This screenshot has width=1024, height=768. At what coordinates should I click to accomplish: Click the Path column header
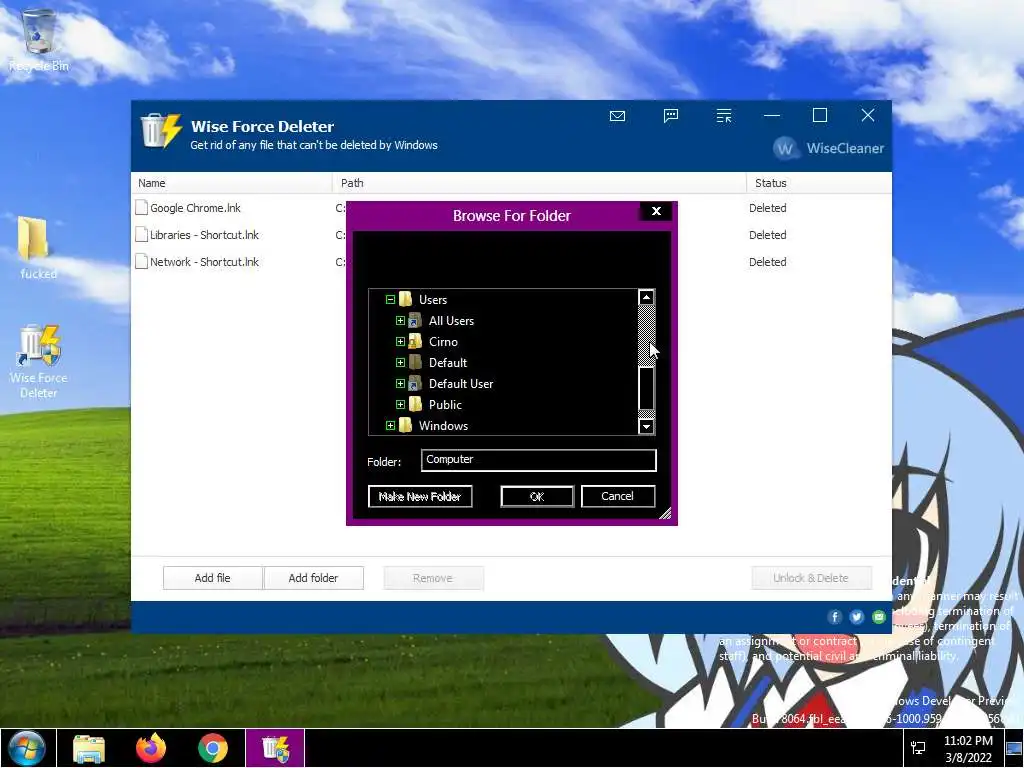click(539, 183)
